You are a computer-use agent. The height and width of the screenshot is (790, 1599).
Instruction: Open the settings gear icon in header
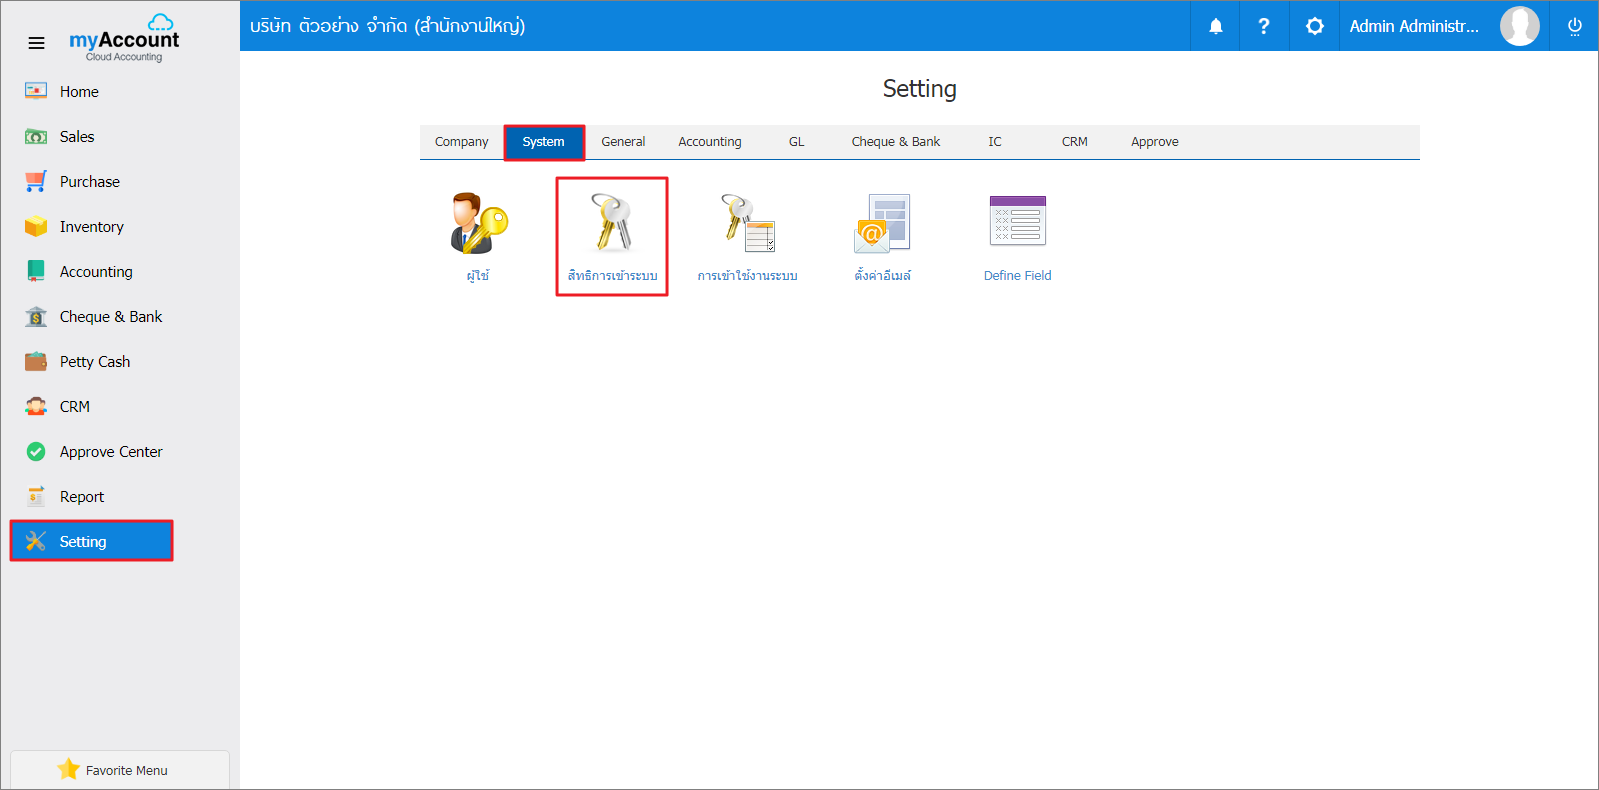click(1314, 26)
